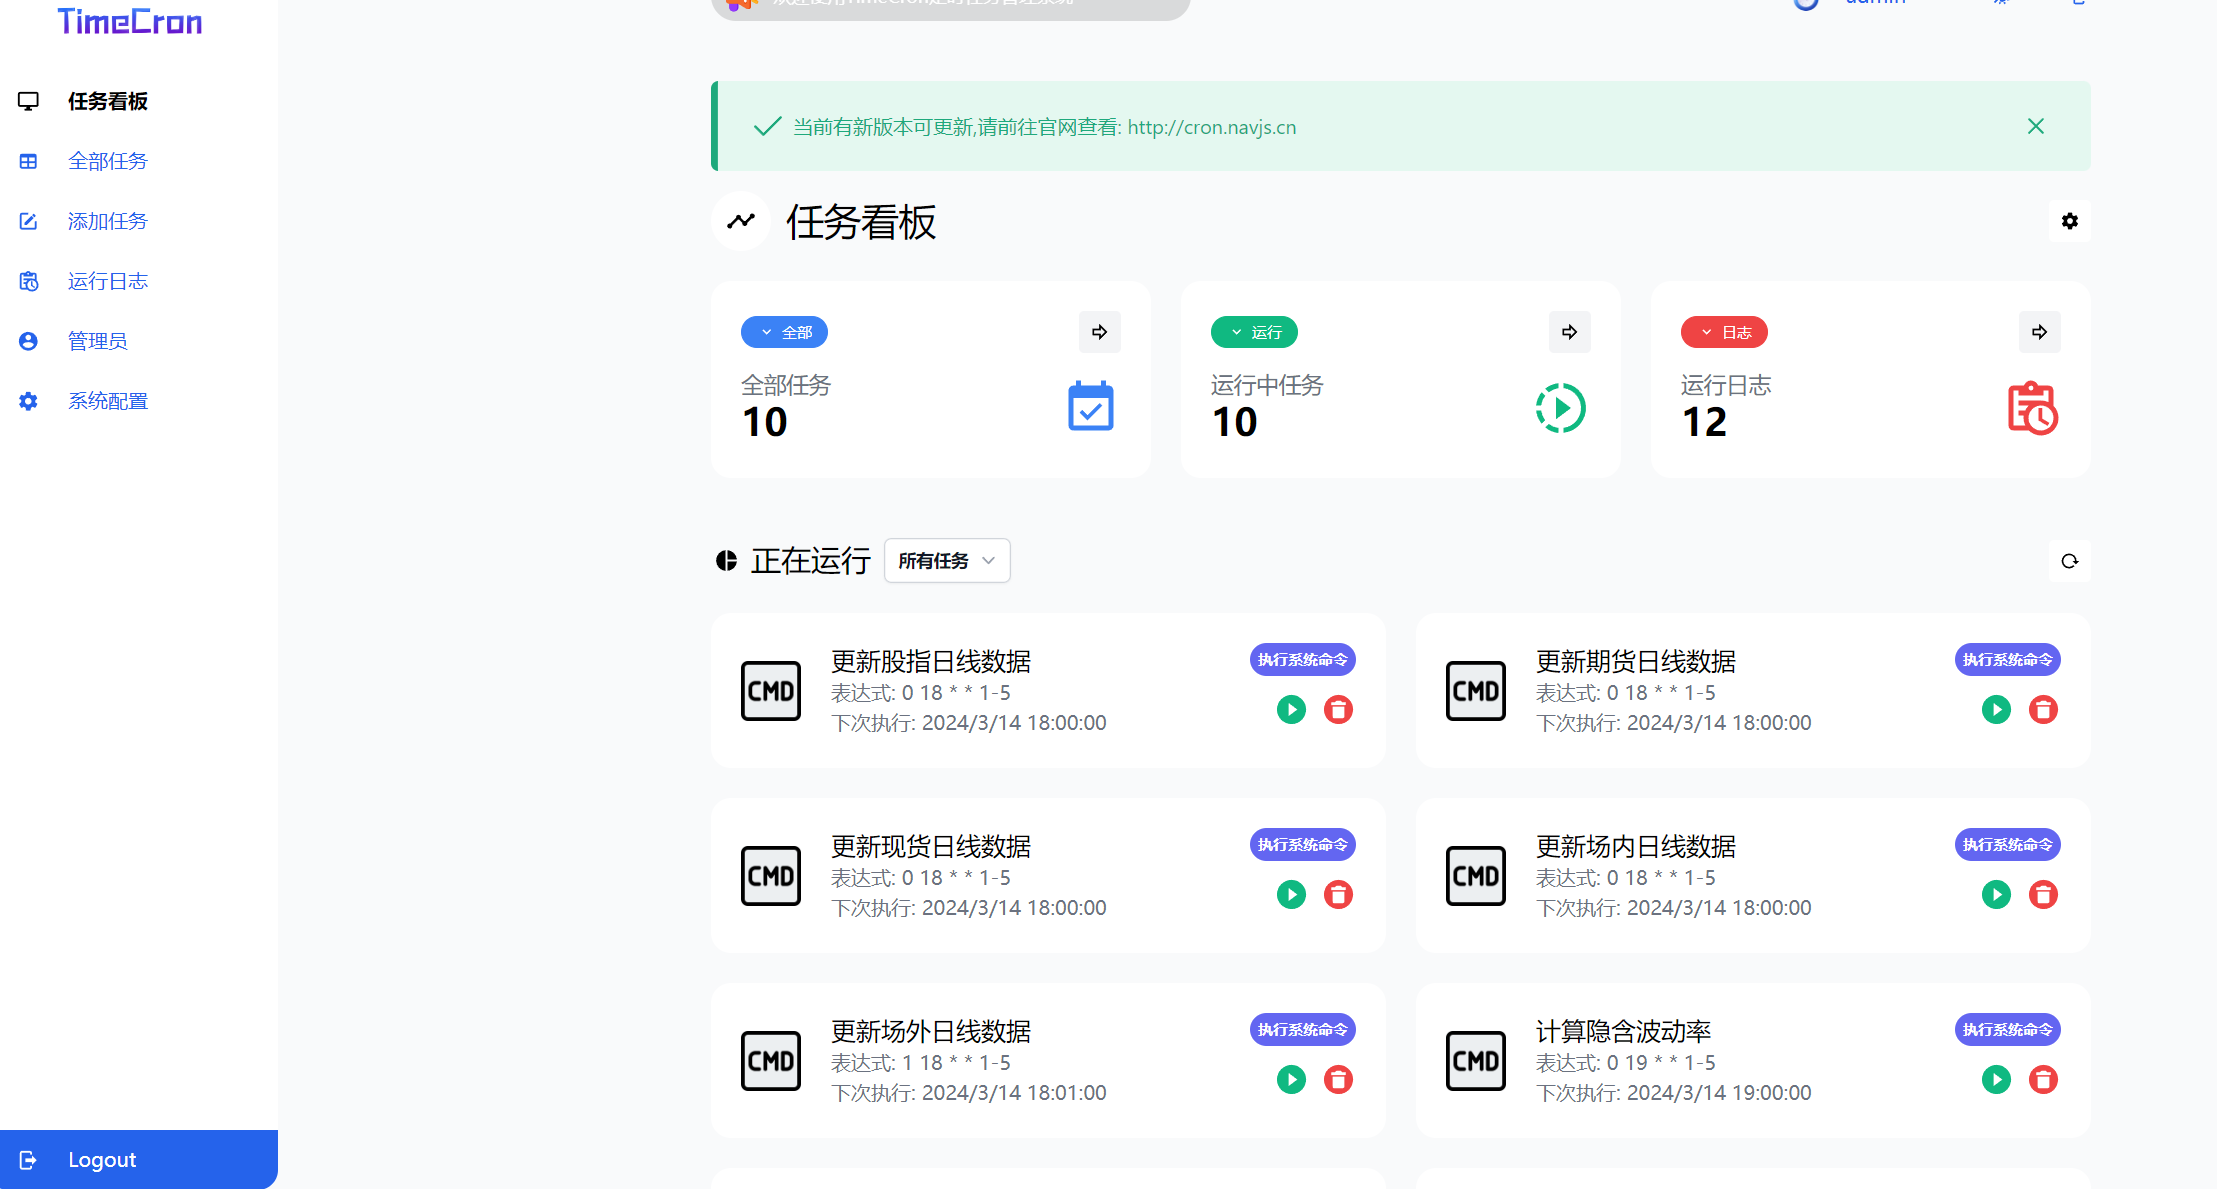Delete the 更新期货日线数据 task
This screenshot has height=1189, width=2217.
pos(2043,709)
